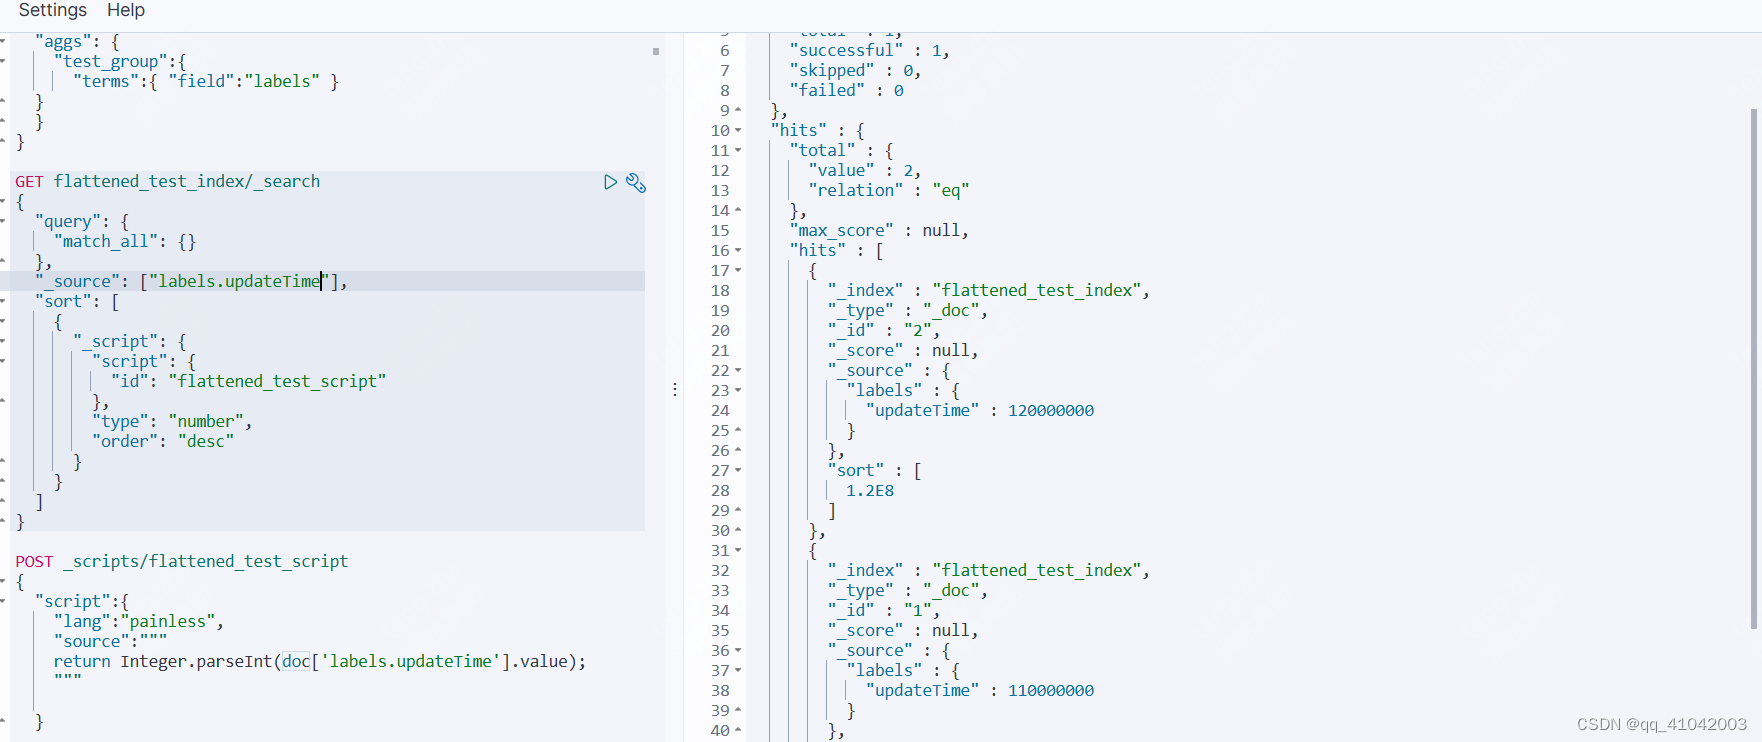The image size is (1762, 742).
Task: Click the "match_all": {} query line
Action: 125,241
